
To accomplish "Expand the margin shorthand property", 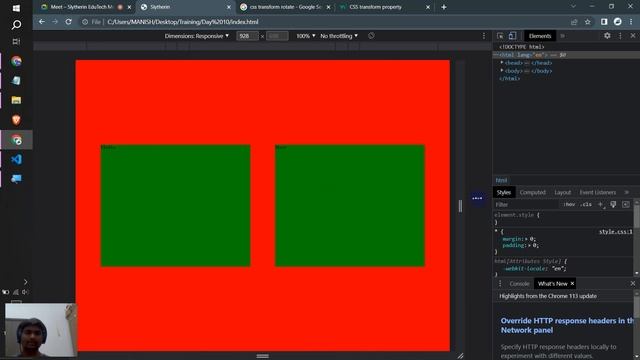I will click(x=526, y=239).
